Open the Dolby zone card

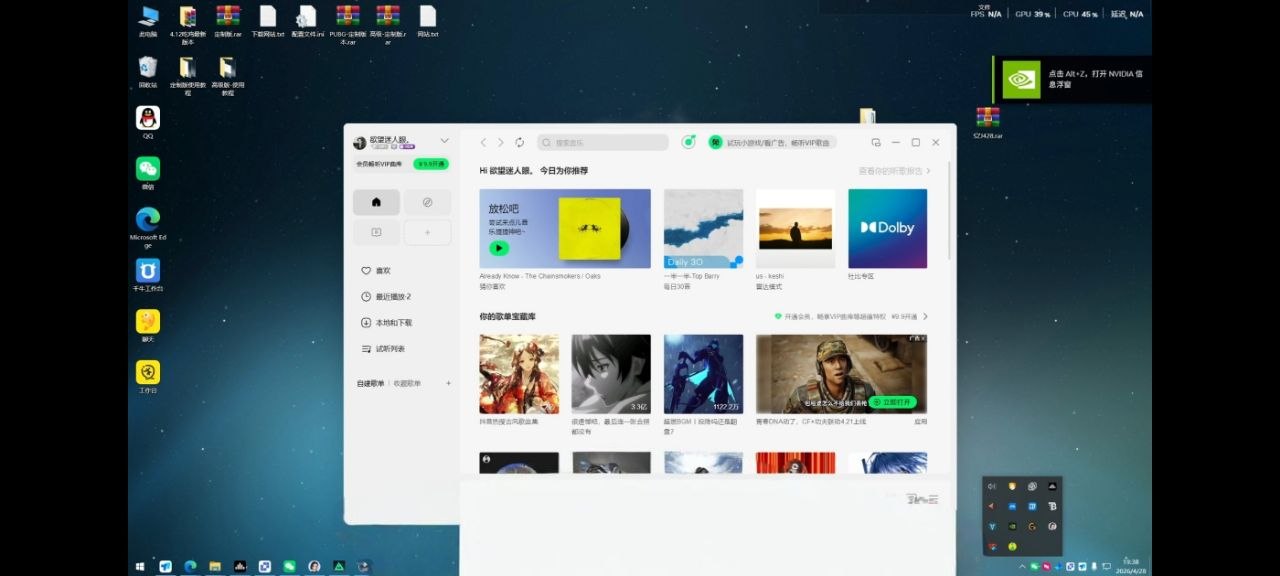[x=887, y=228]
